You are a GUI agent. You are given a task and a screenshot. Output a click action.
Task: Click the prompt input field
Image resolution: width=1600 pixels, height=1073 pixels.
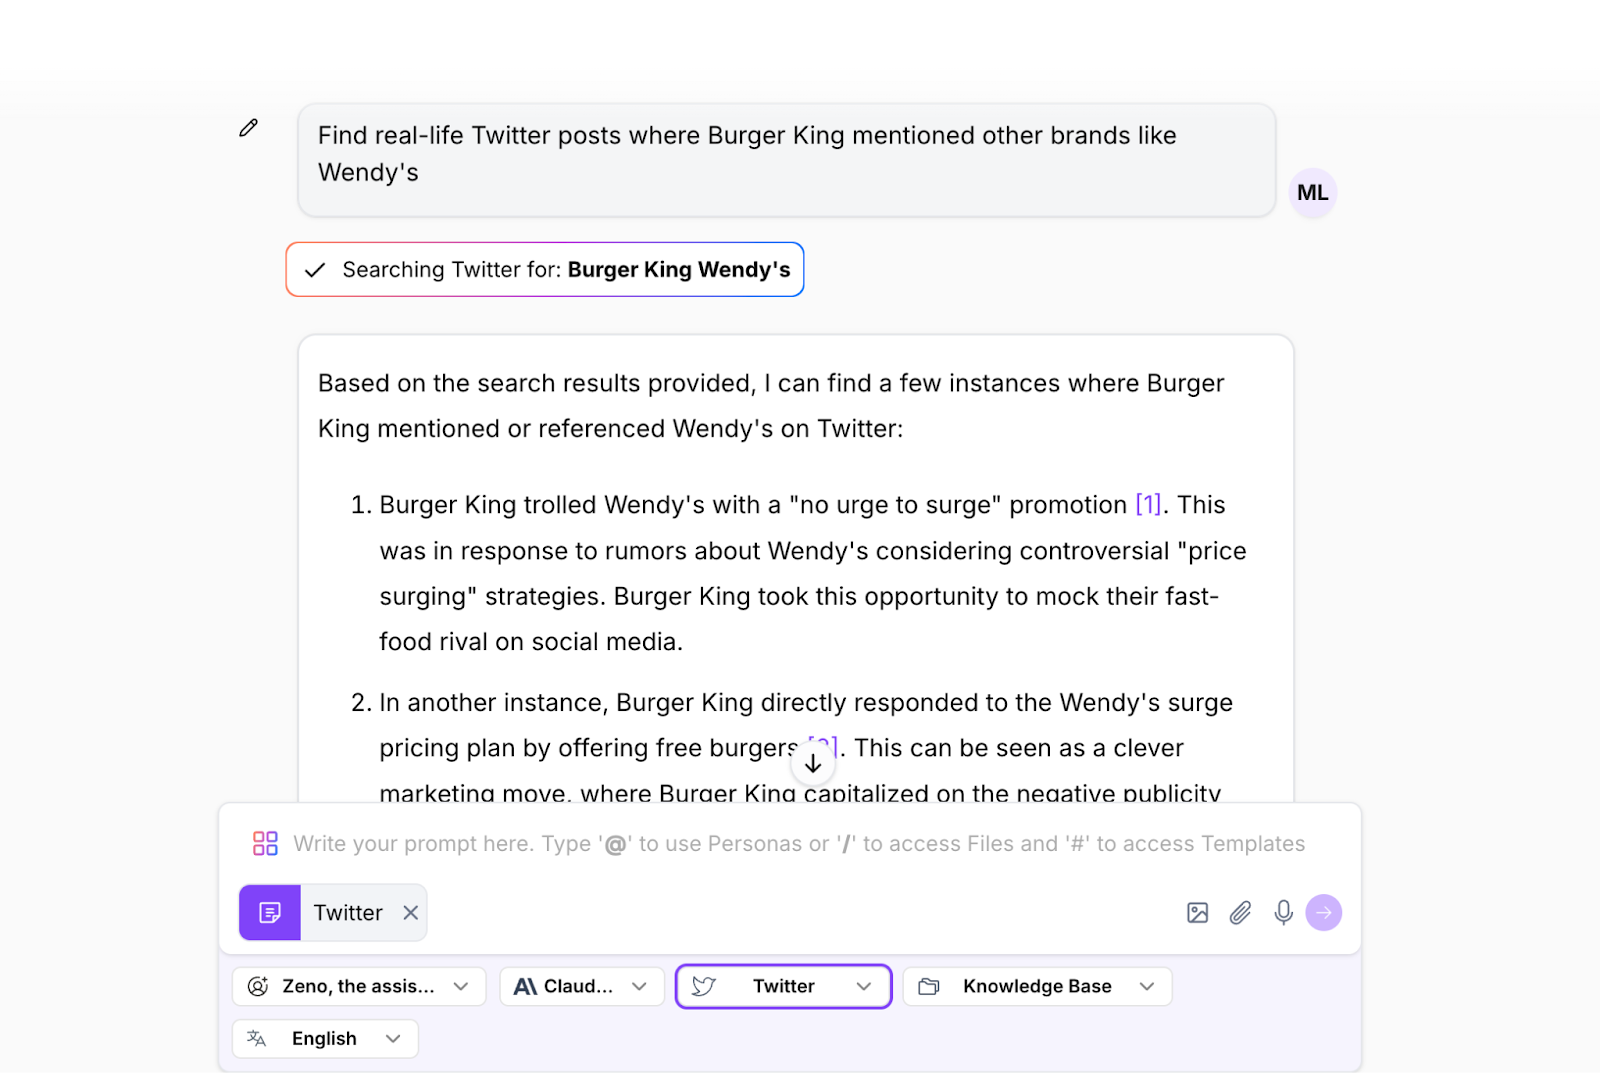(790, 843)
